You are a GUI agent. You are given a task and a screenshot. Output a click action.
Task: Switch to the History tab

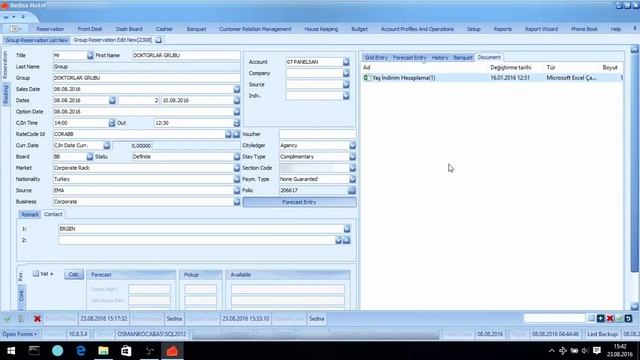(440, 58)
